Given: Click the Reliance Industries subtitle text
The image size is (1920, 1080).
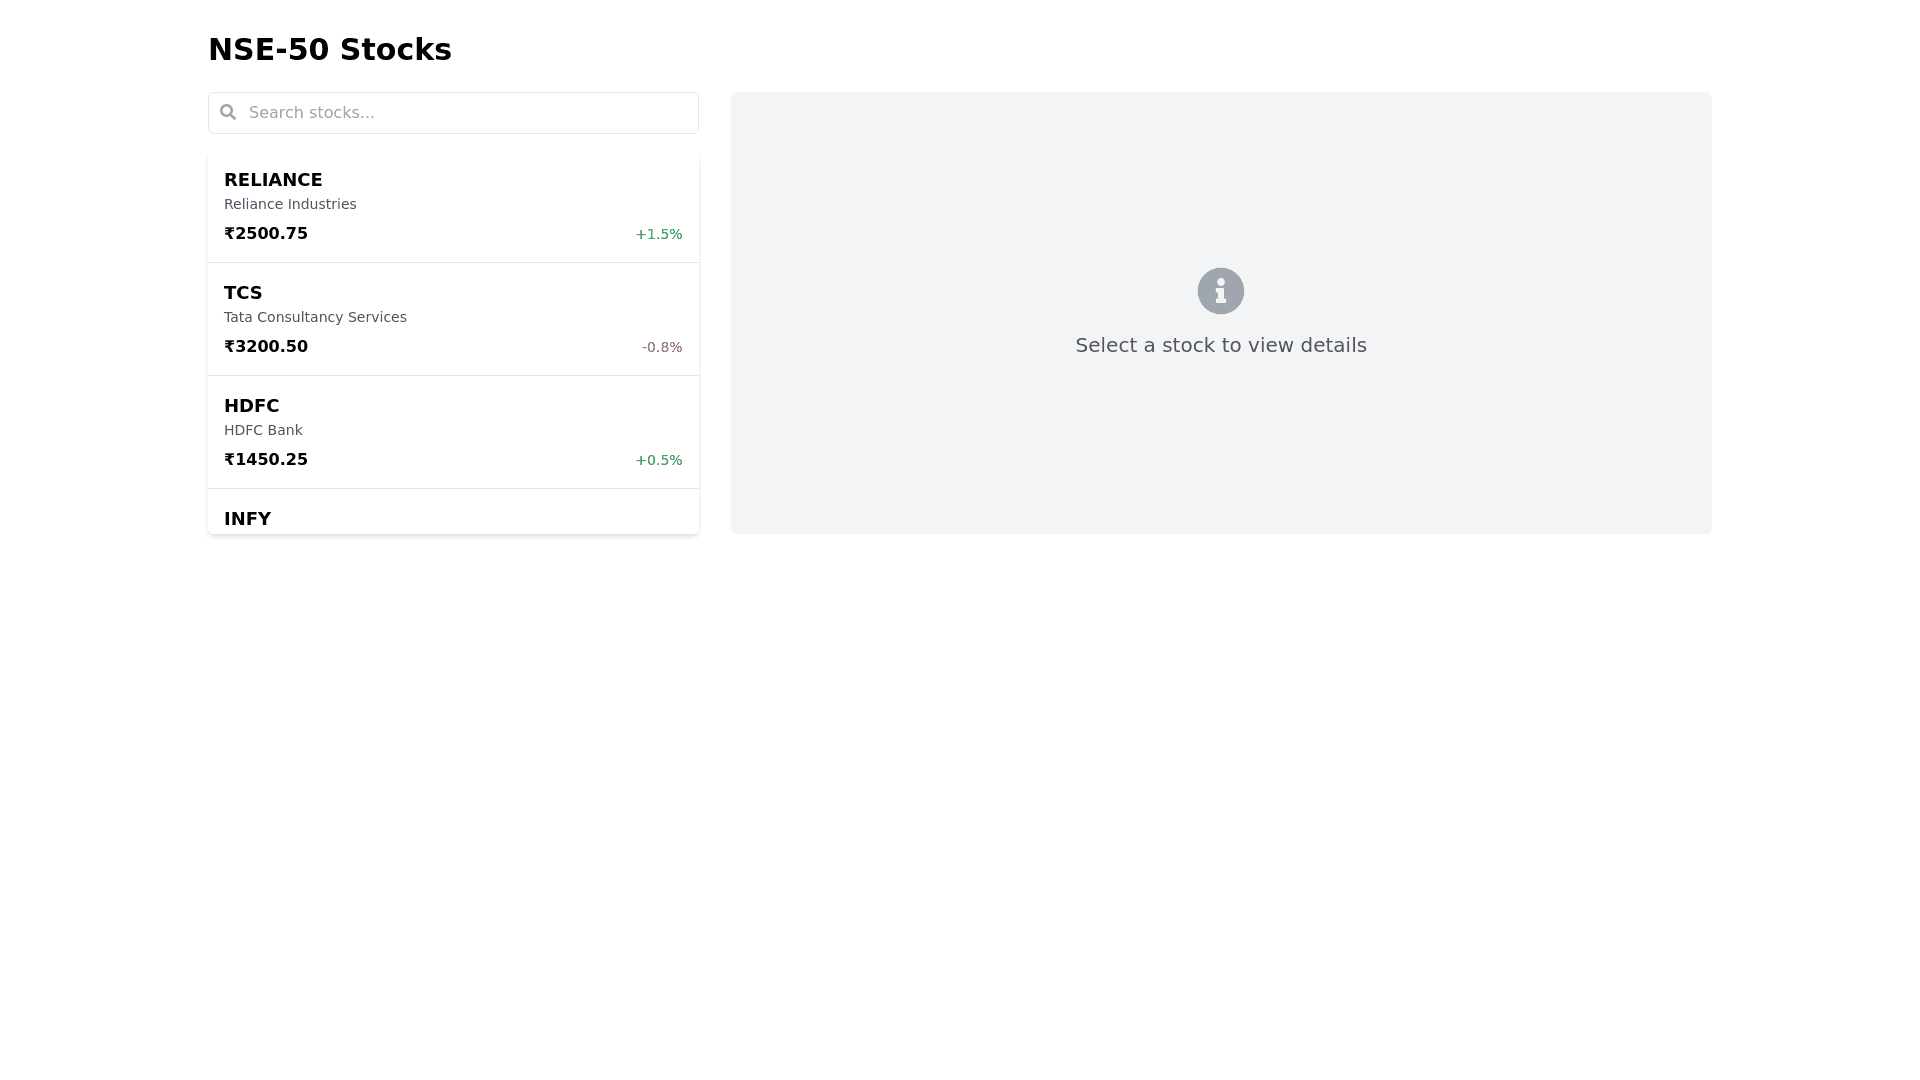Looking at the screenshot, I should point(290,204).
